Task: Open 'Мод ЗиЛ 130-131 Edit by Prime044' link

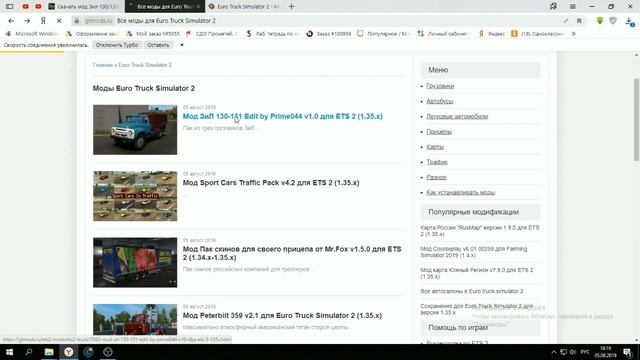Action: point(282,116)
